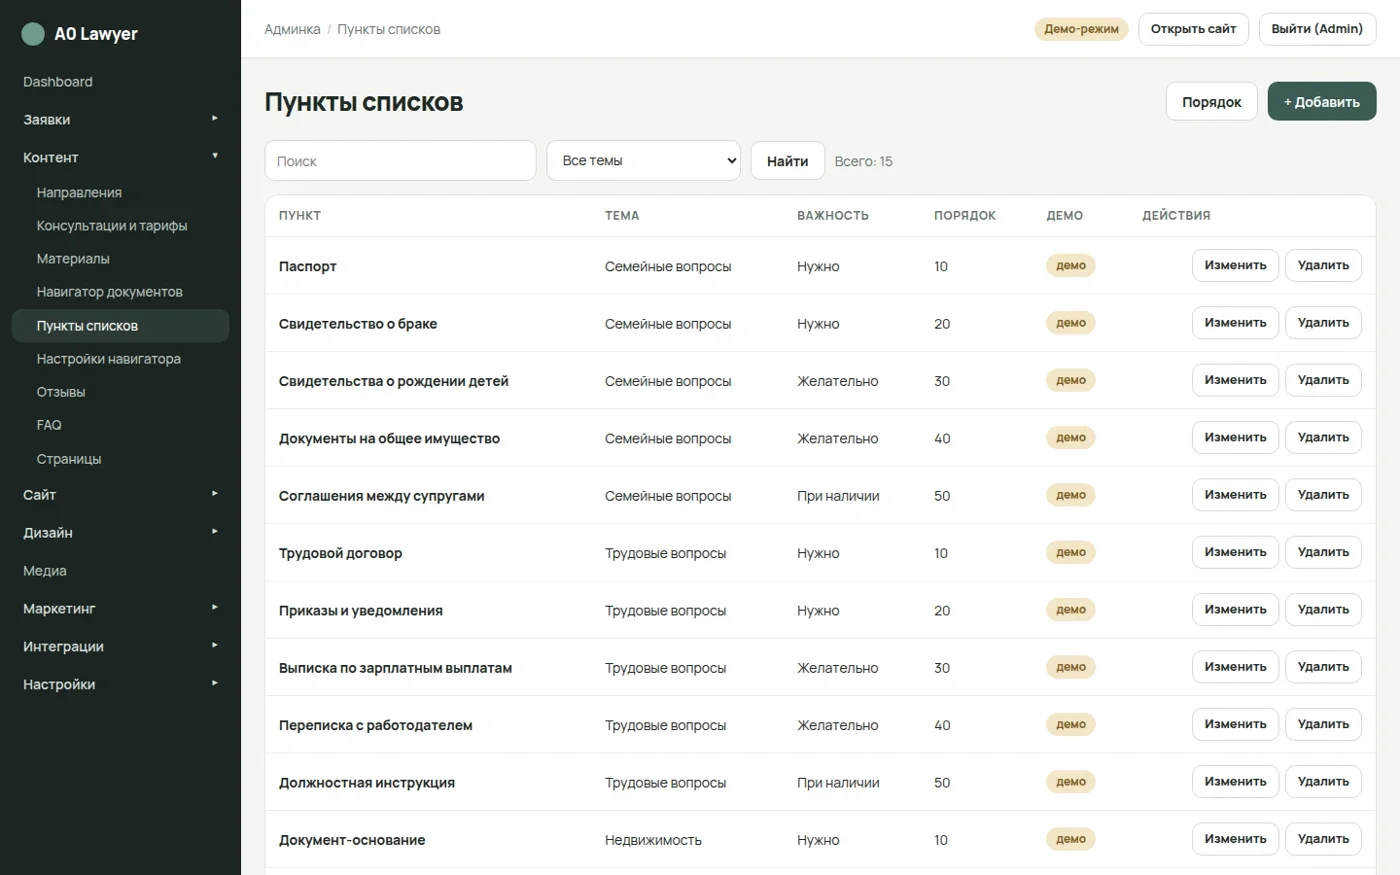The height and width of the screenshot is (875, 1400).
Task: Open Dashboard in the sidebar
Action: pos(120,82)
